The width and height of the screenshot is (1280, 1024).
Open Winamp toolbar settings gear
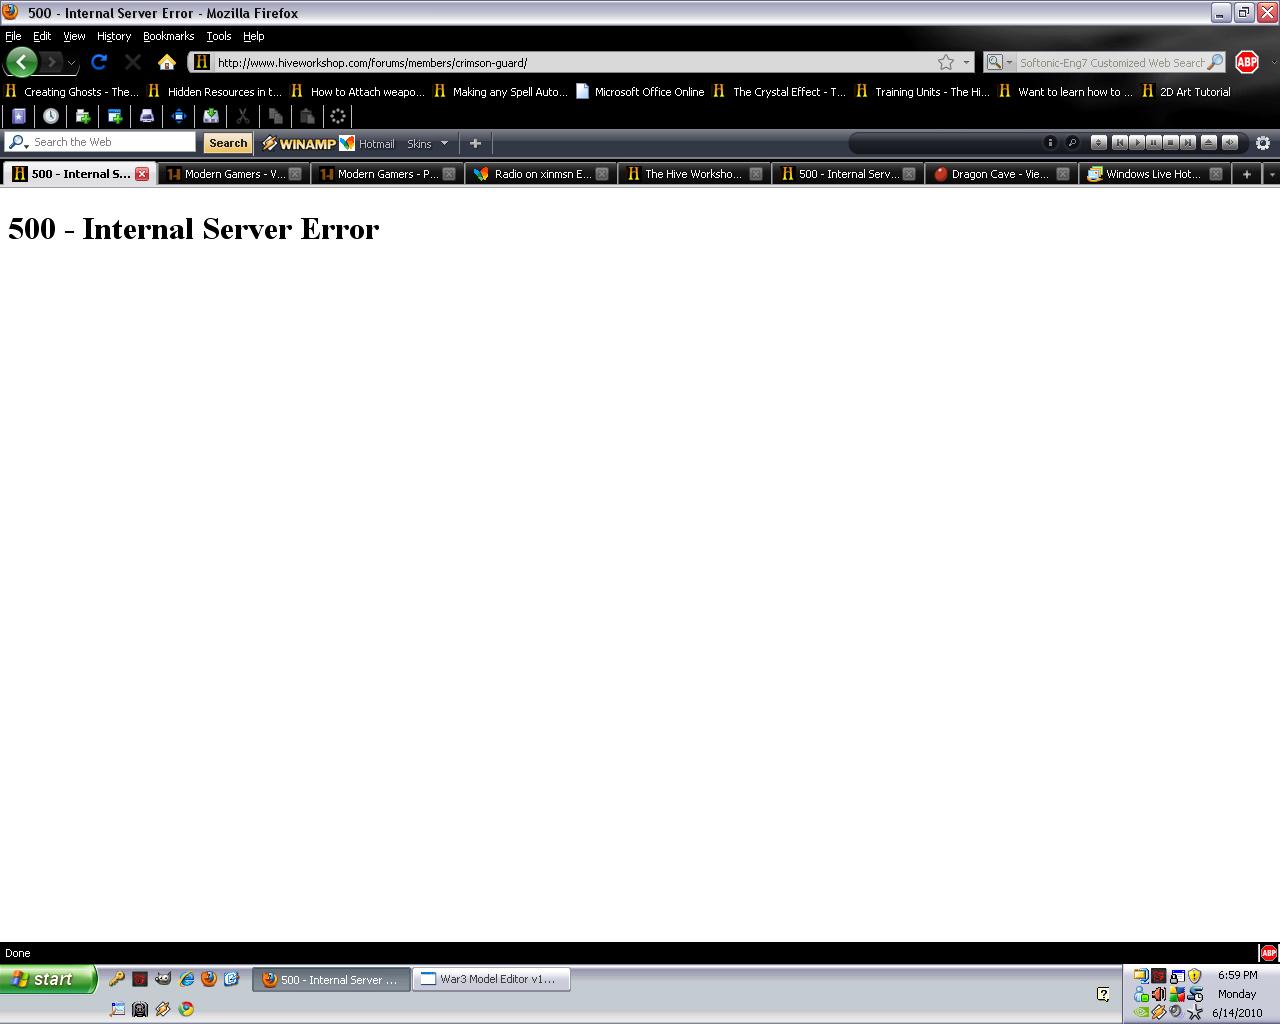[1263, 143]
